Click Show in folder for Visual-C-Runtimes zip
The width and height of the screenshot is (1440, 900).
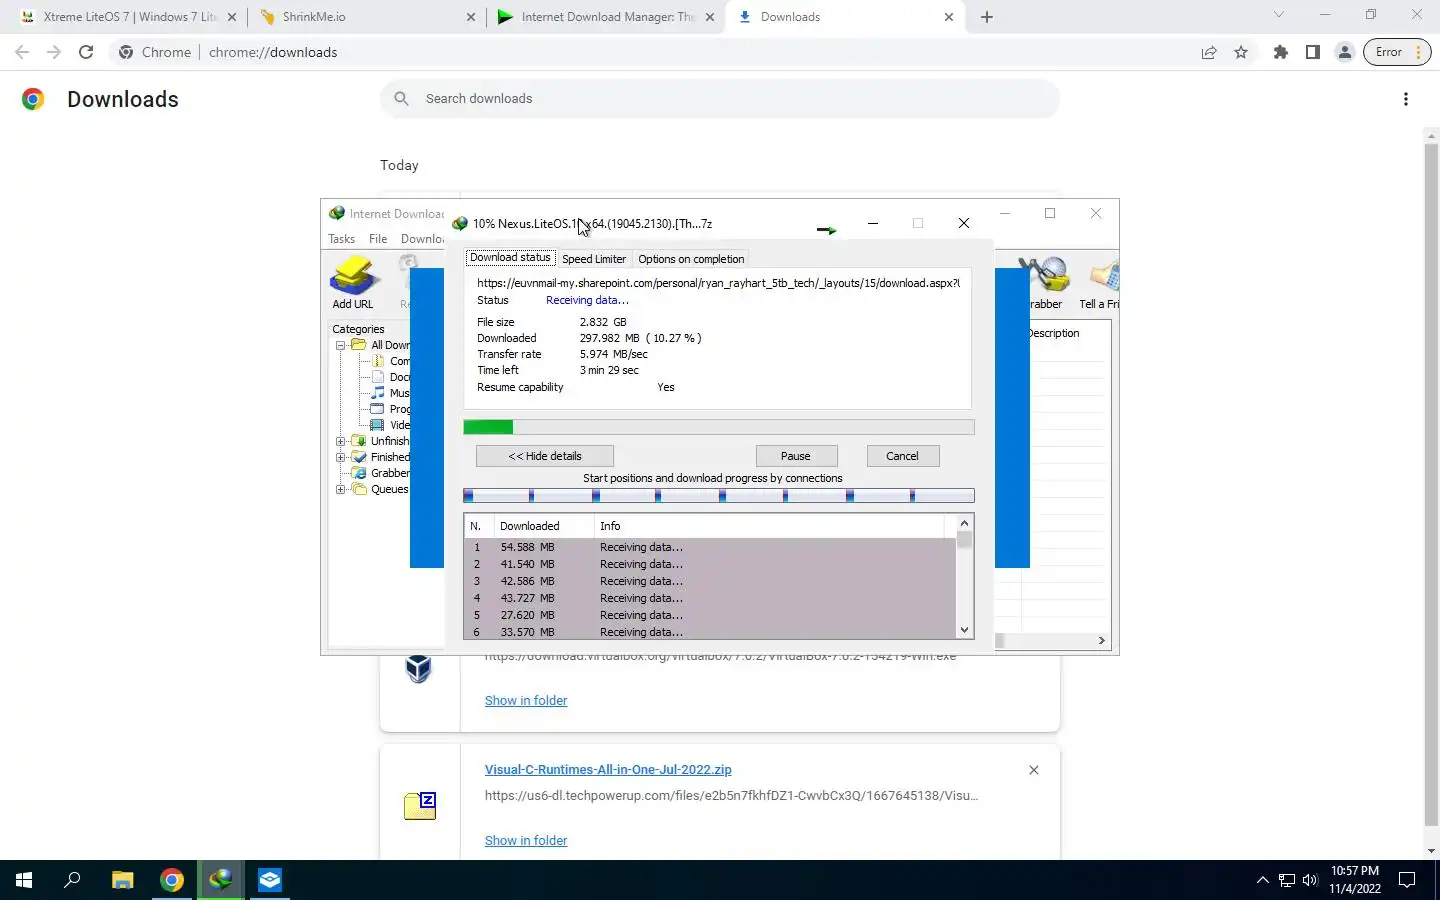(526, 841)
